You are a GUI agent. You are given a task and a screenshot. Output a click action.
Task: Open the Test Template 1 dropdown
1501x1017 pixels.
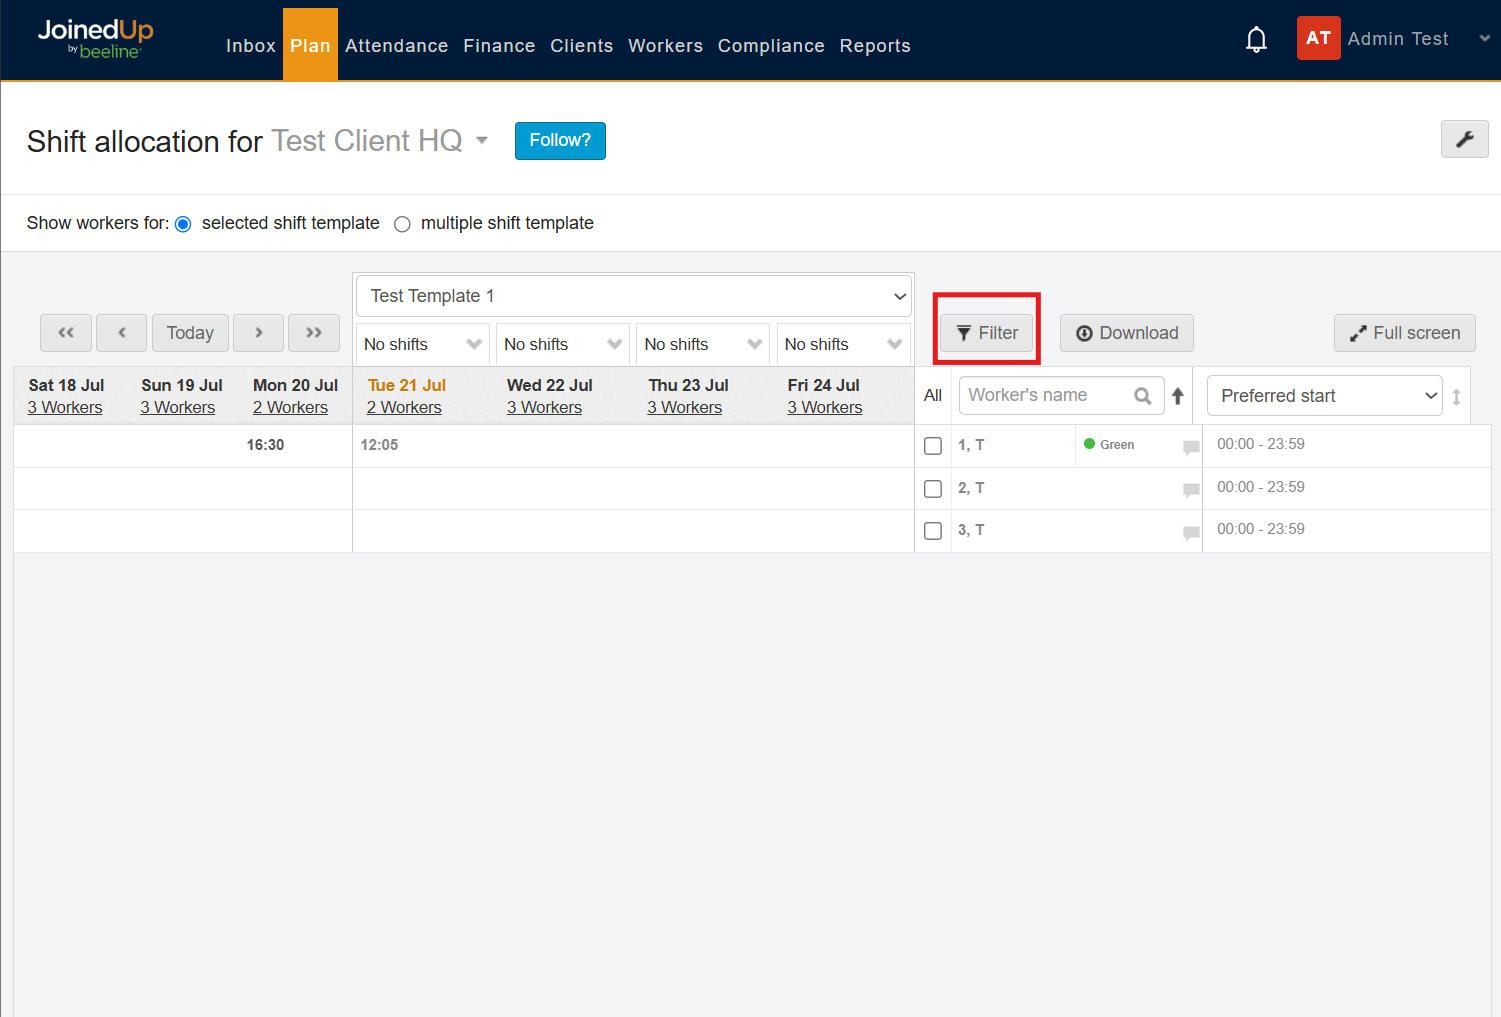pos(634,296)
